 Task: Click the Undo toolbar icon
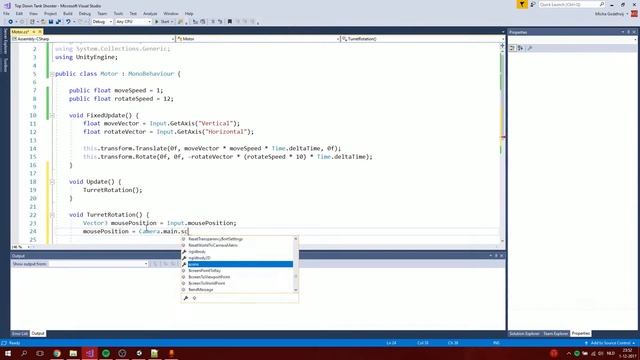(68, 22)
